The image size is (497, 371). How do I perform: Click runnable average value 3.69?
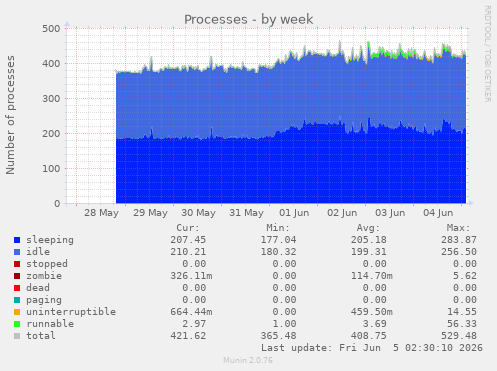(x=375, y=324)
